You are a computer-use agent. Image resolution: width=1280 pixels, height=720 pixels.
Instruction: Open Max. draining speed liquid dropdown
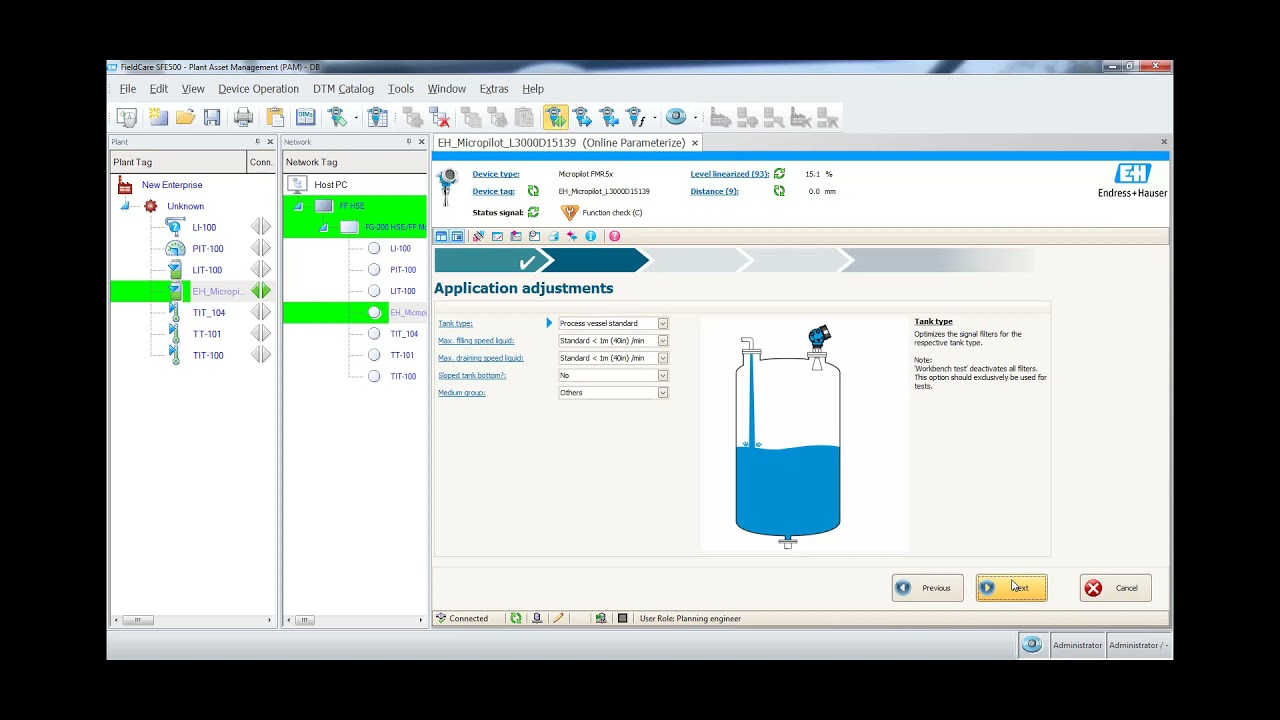pos(662,358)
